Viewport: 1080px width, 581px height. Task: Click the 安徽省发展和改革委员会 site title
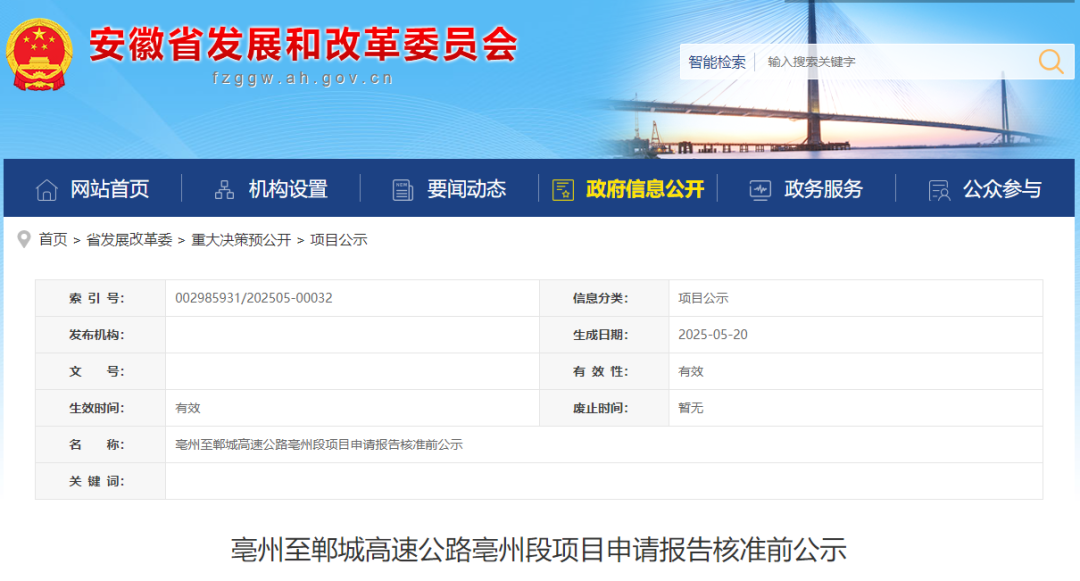click(303, 43)
